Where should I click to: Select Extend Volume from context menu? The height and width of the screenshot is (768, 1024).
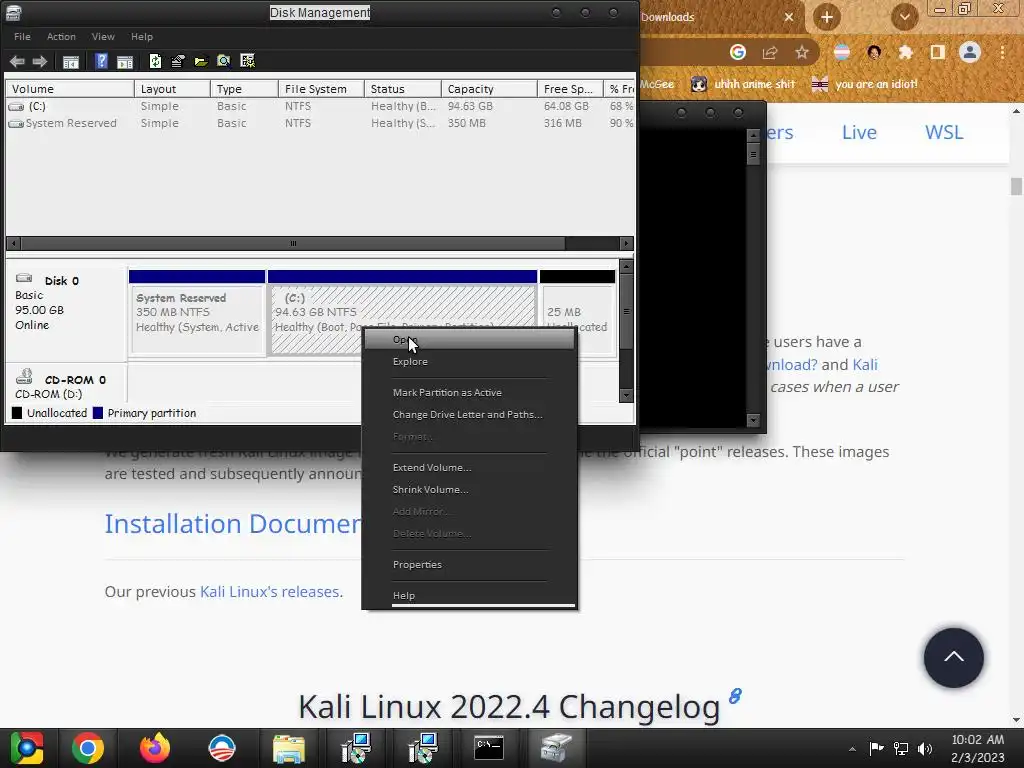(469, 468)
